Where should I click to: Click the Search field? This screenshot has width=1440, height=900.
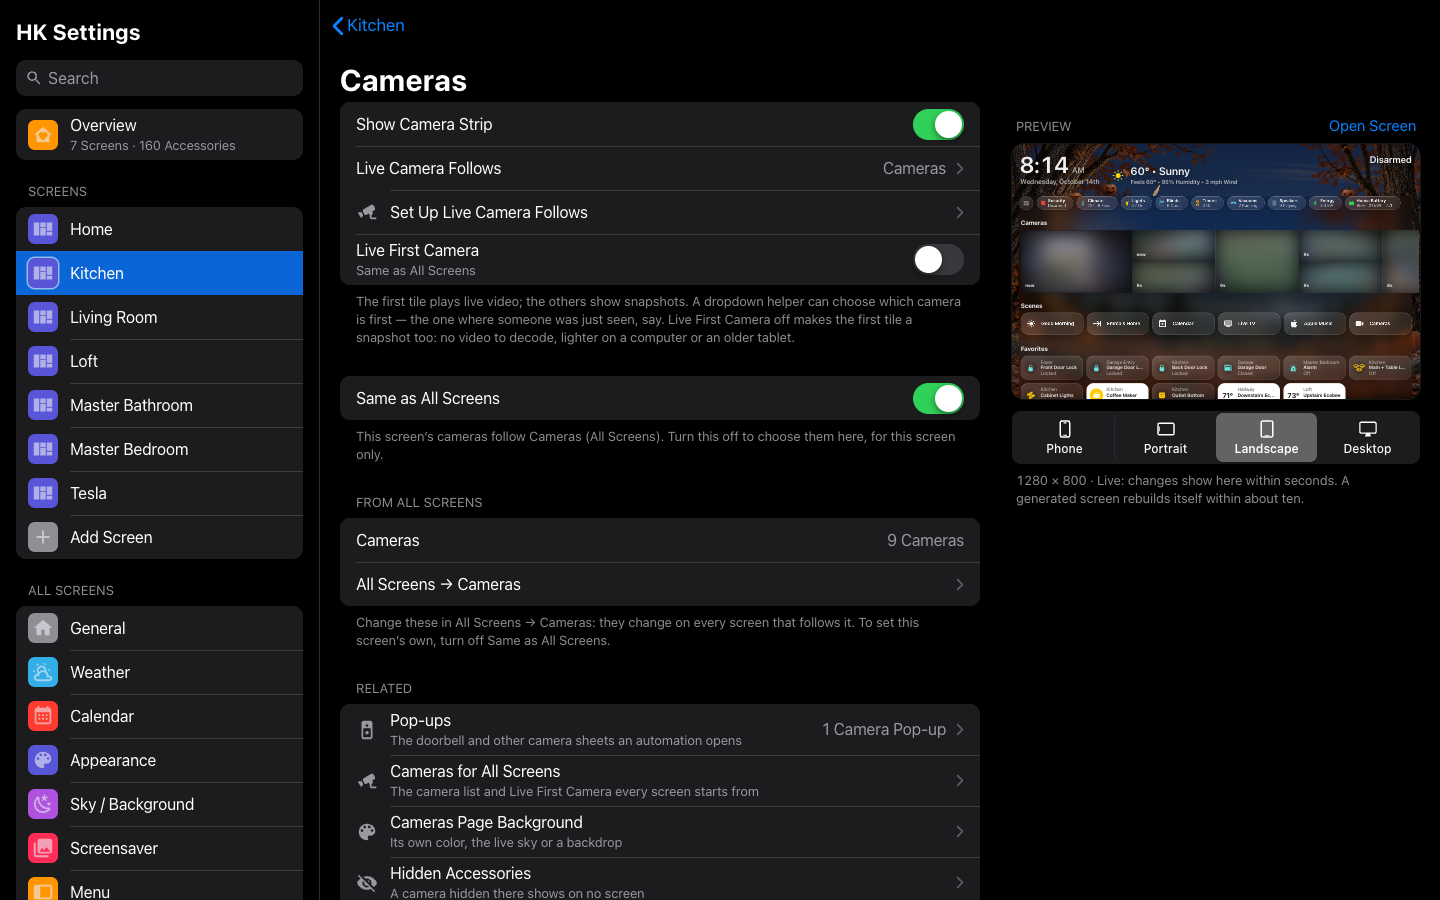[x=159, y=78]
